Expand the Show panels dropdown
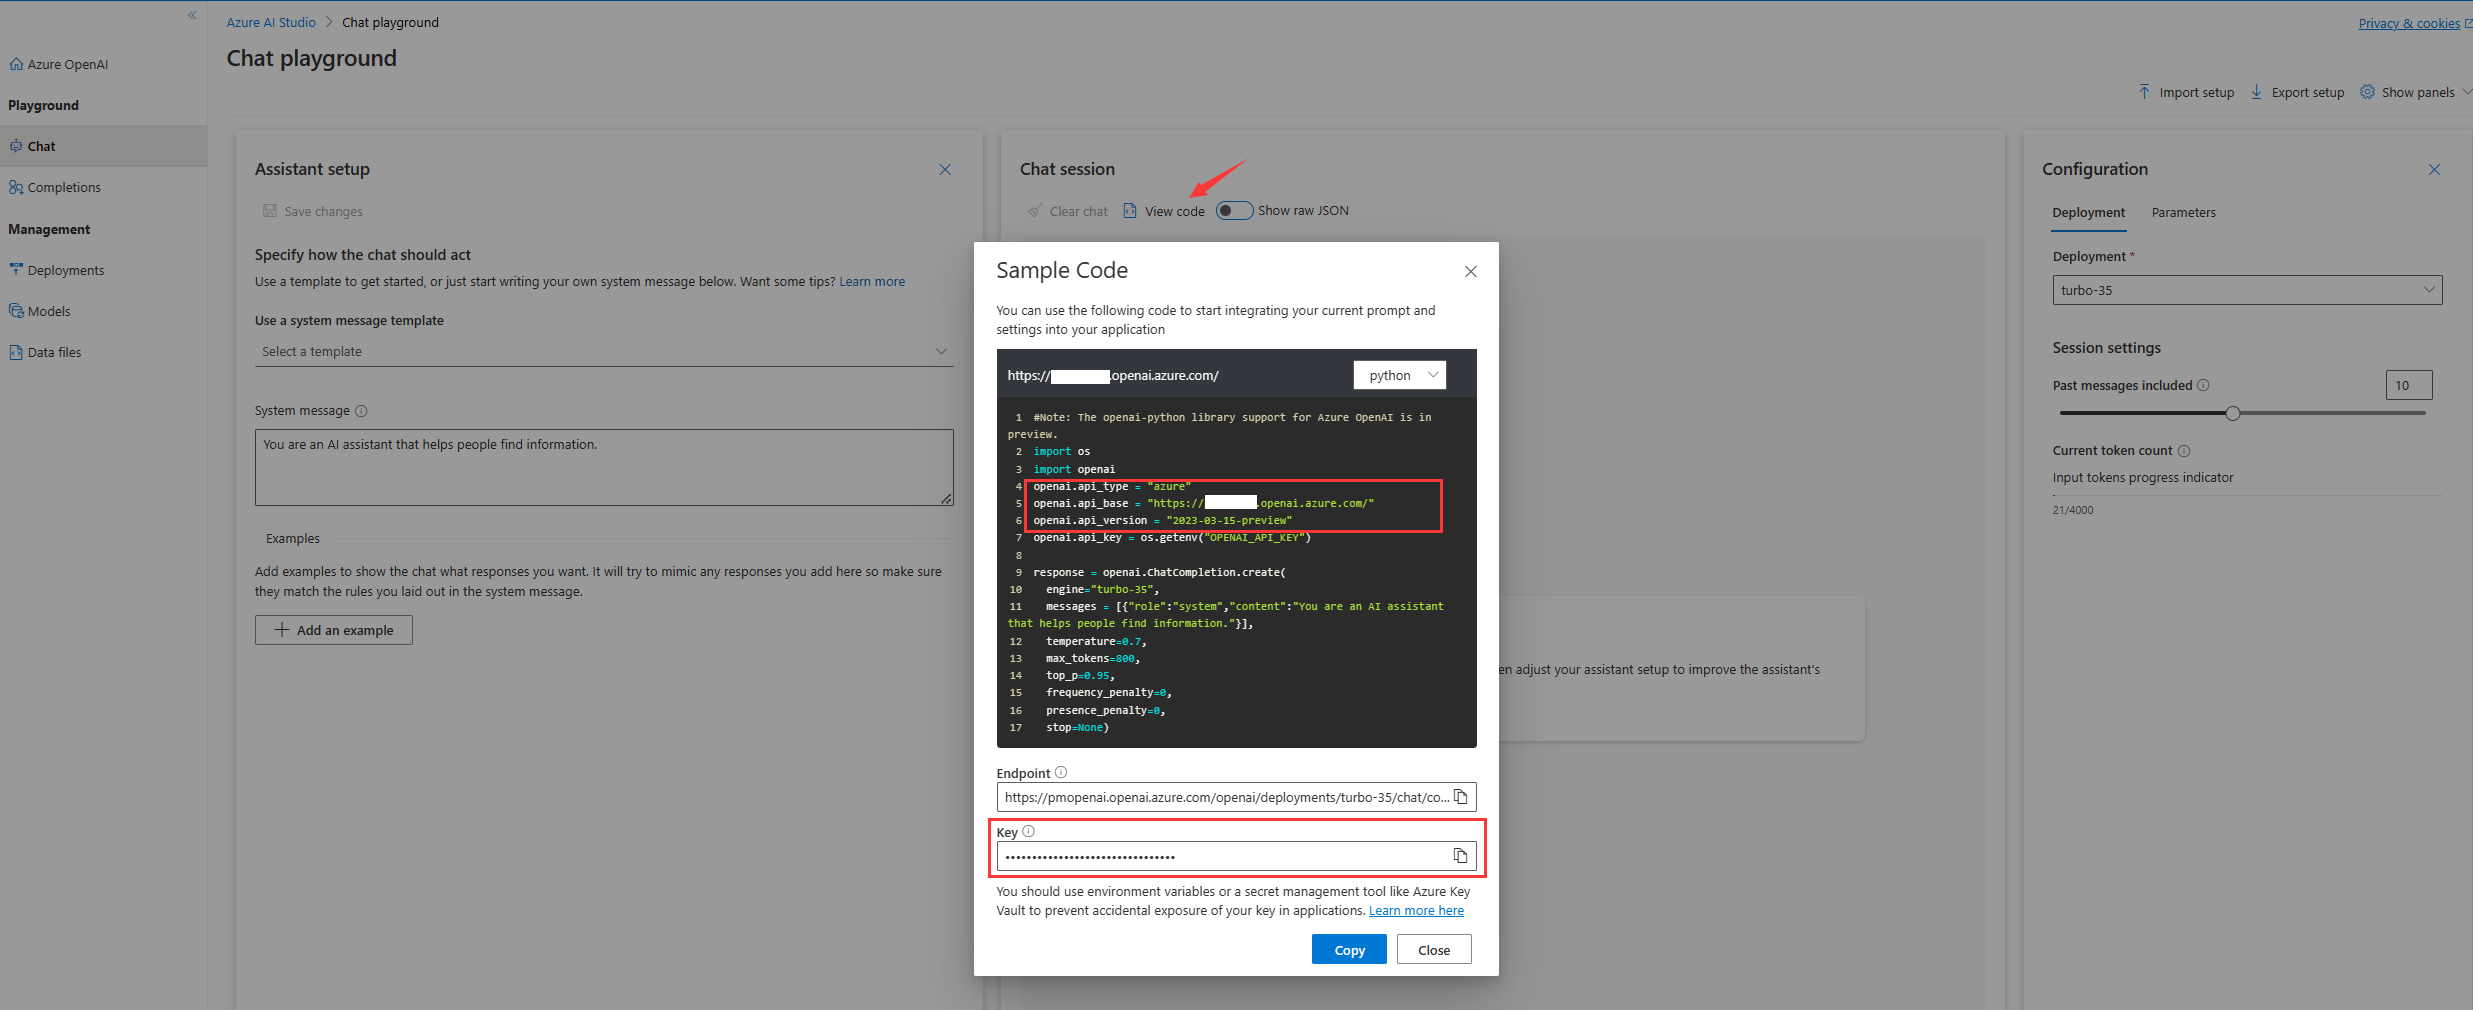 click(x=2415, y=92)
